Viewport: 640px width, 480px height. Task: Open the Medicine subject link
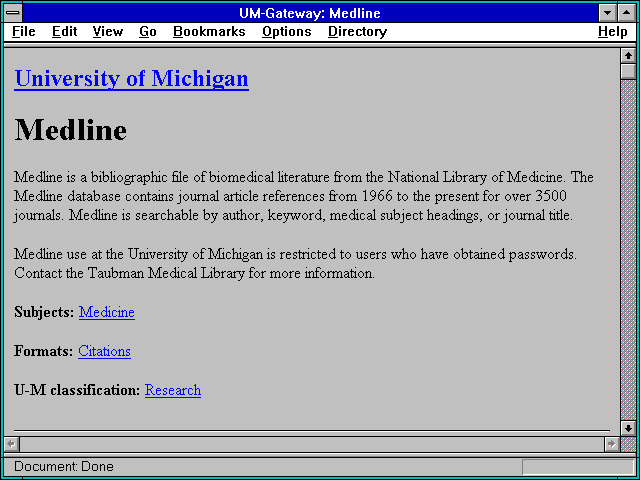click(x=107, y=312)
